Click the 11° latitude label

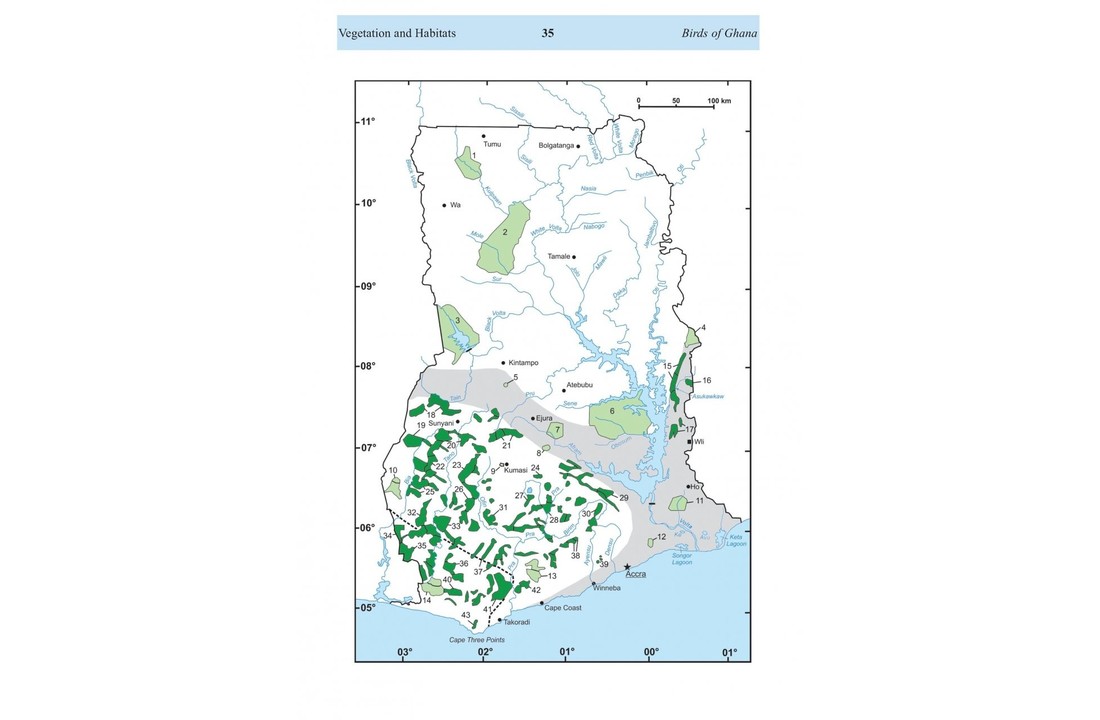368,121
